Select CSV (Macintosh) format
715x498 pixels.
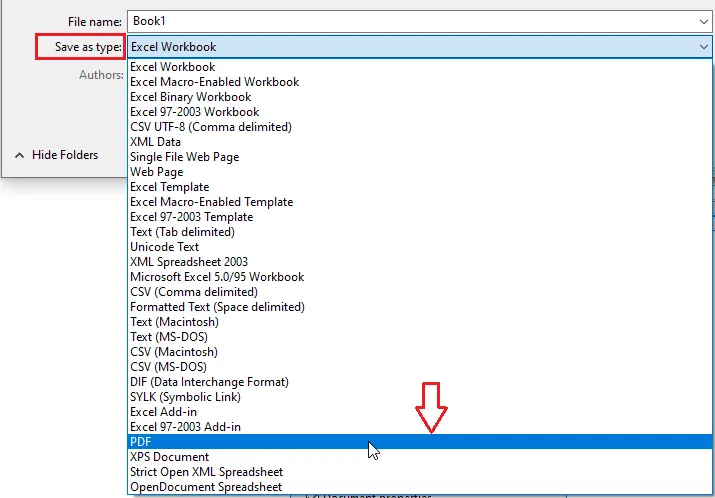pyautogui.click(x=420, y=352)
